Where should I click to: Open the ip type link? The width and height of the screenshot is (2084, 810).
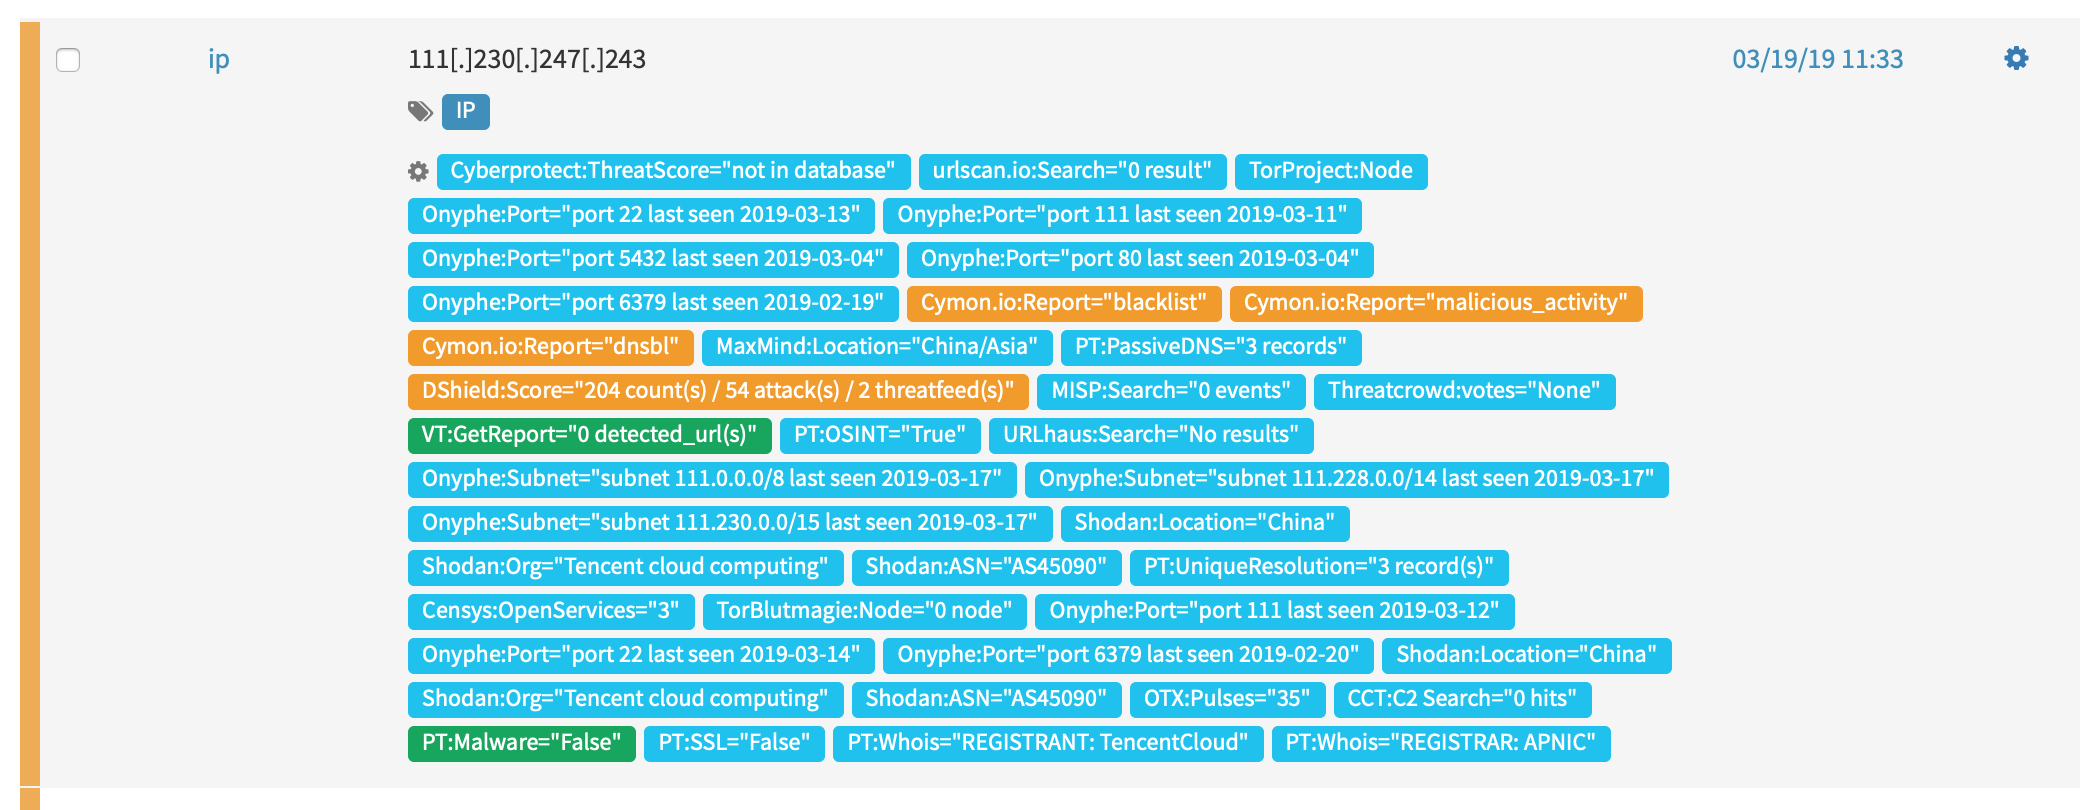tap(218, 59)
